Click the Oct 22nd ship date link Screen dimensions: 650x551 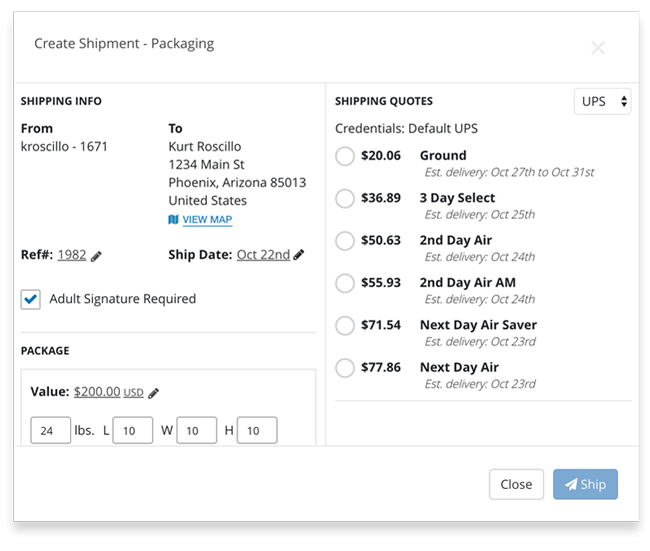[263, 255]
